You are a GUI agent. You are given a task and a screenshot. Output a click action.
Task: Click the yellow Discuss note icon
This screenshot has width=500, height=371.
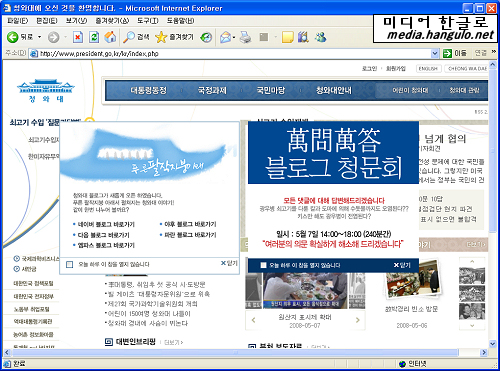pyautogui.click(x=287, y=37)
